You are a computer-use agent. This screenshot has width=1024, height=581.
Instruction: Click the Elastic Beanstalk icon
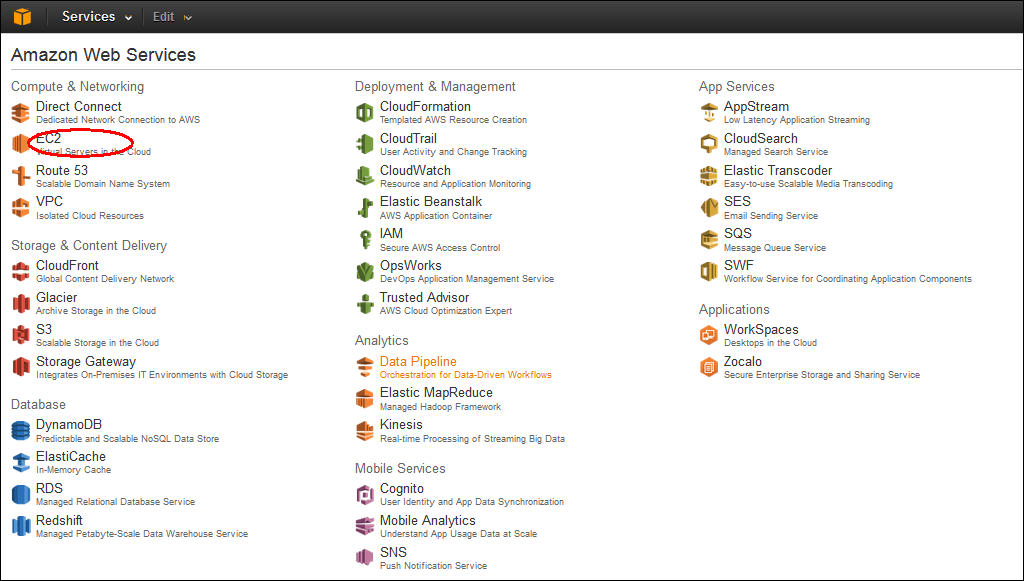365,208
